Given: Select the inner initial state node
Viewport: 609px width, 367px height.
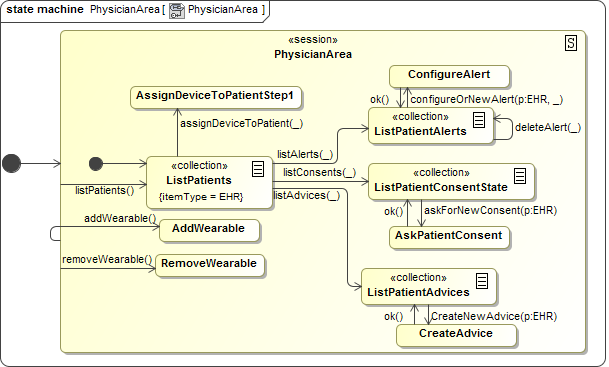Looking at the screenshot, I should point(96,164).
